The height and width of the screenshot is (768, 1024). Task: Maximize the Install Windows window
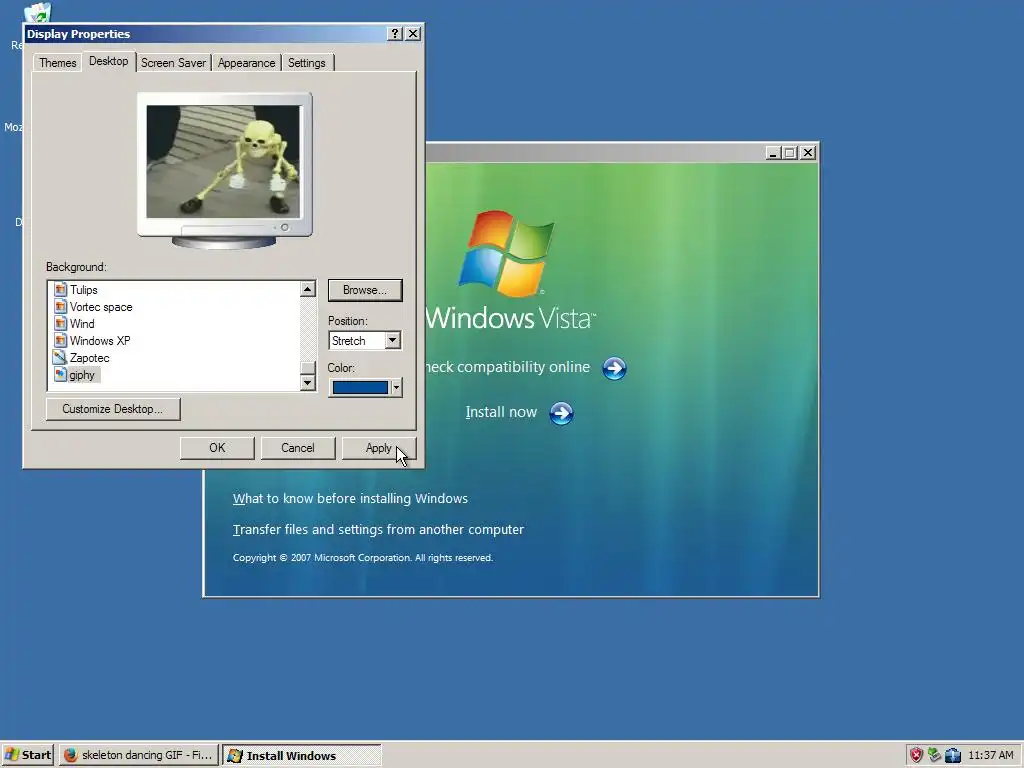[790, 153]
